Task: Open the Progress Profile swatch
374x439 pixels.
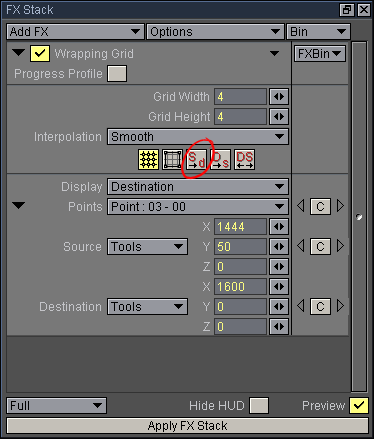Action: point(117,73)
